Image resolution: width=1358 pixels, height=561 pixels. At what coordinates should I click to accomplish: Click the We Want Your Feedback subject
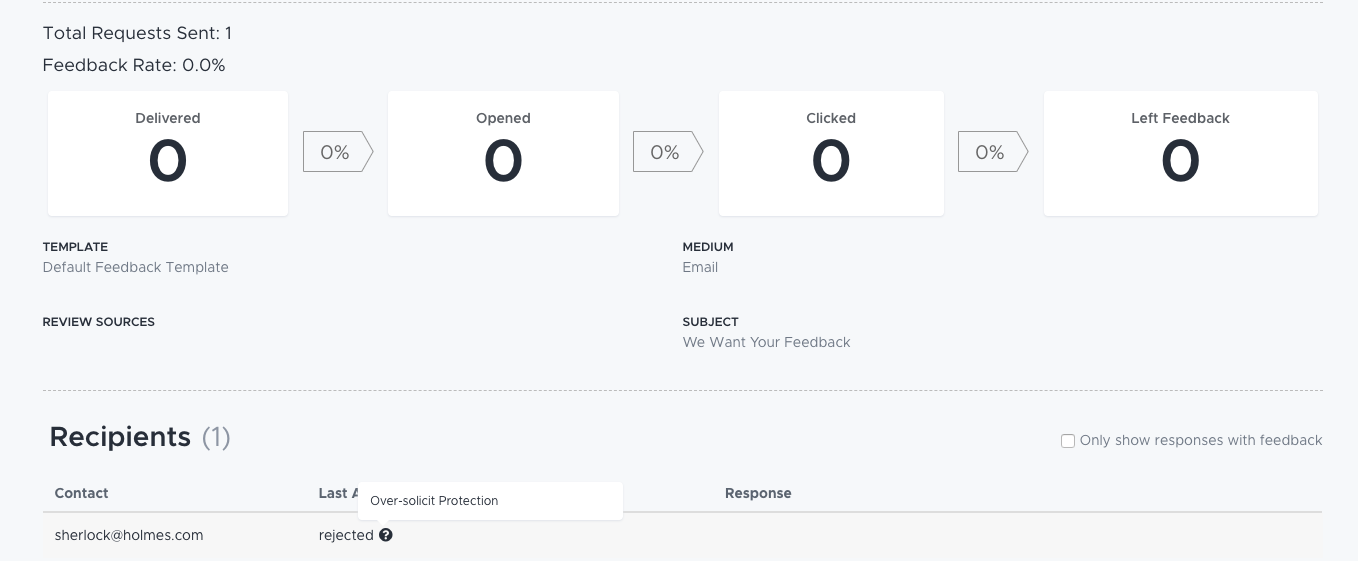click(x=767, y=342)
